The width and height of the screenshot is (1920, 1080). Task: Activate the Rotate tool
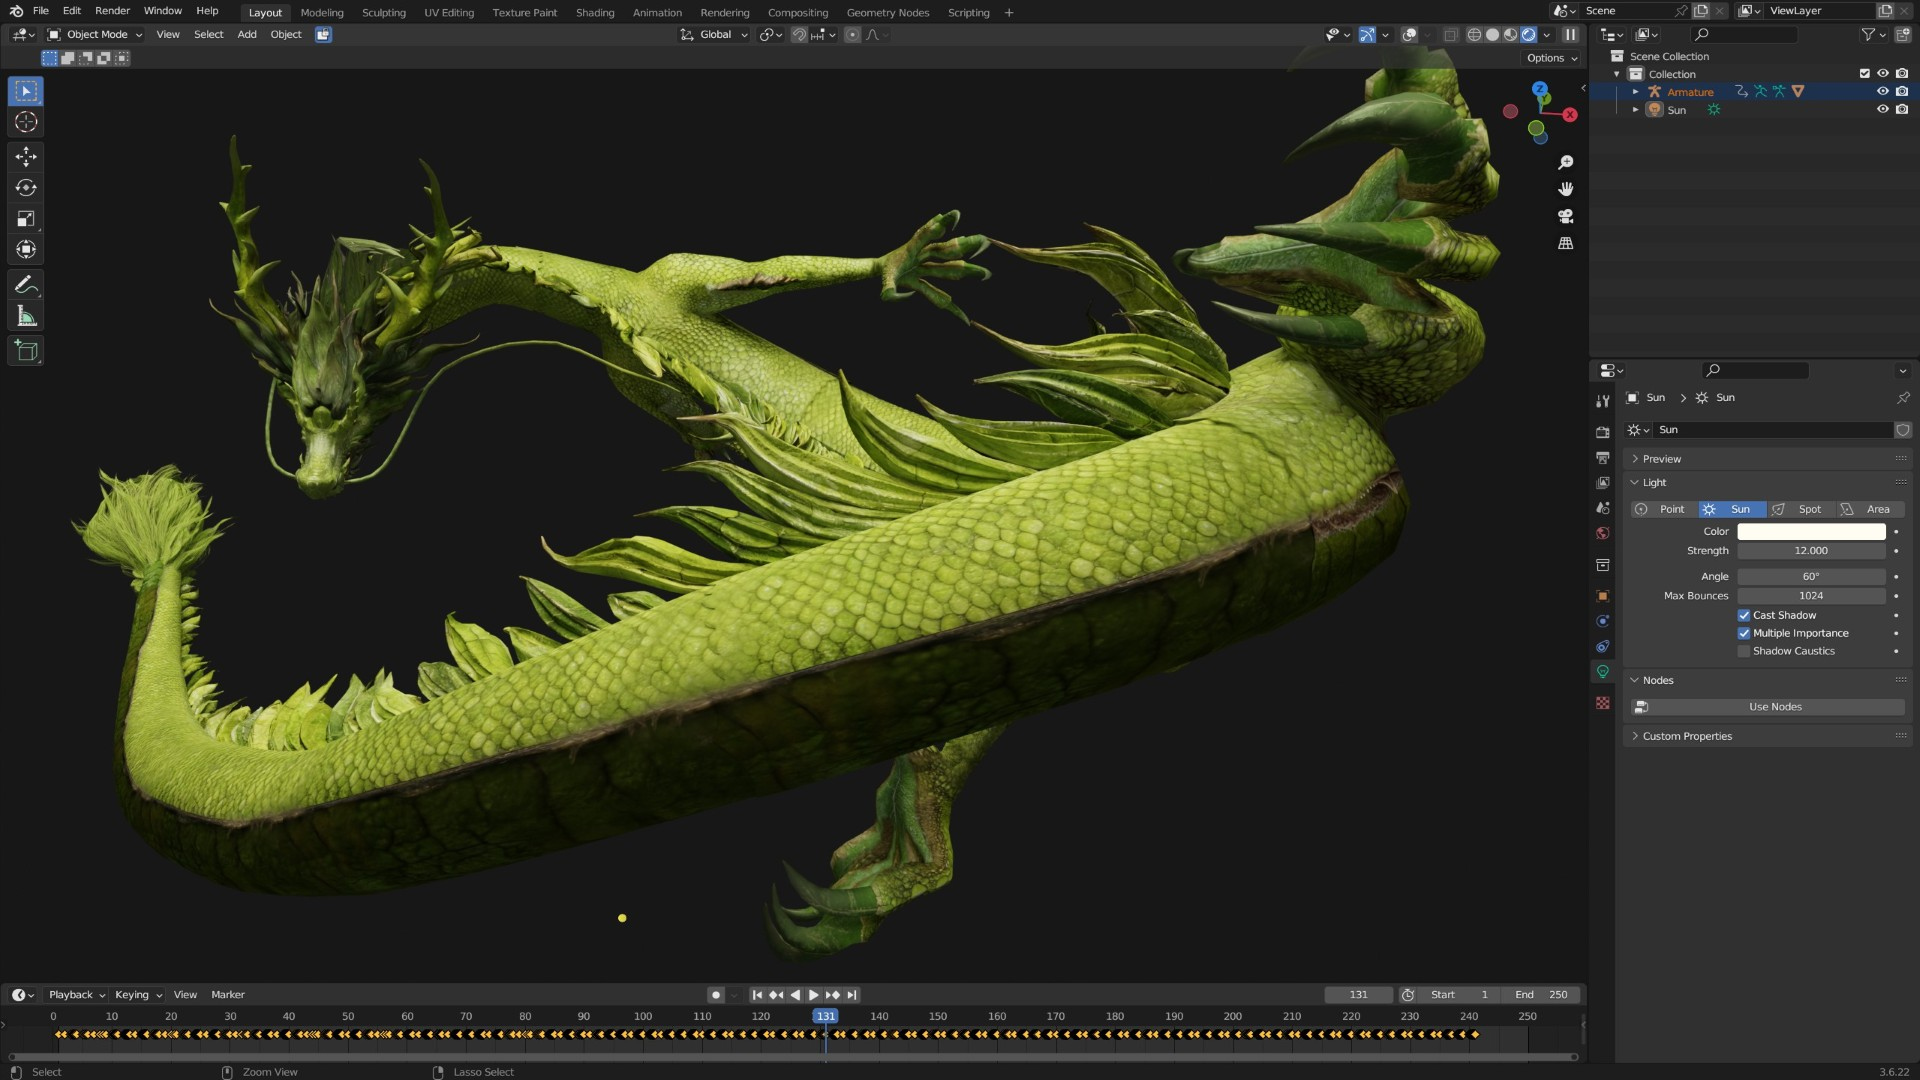point(26,187)
